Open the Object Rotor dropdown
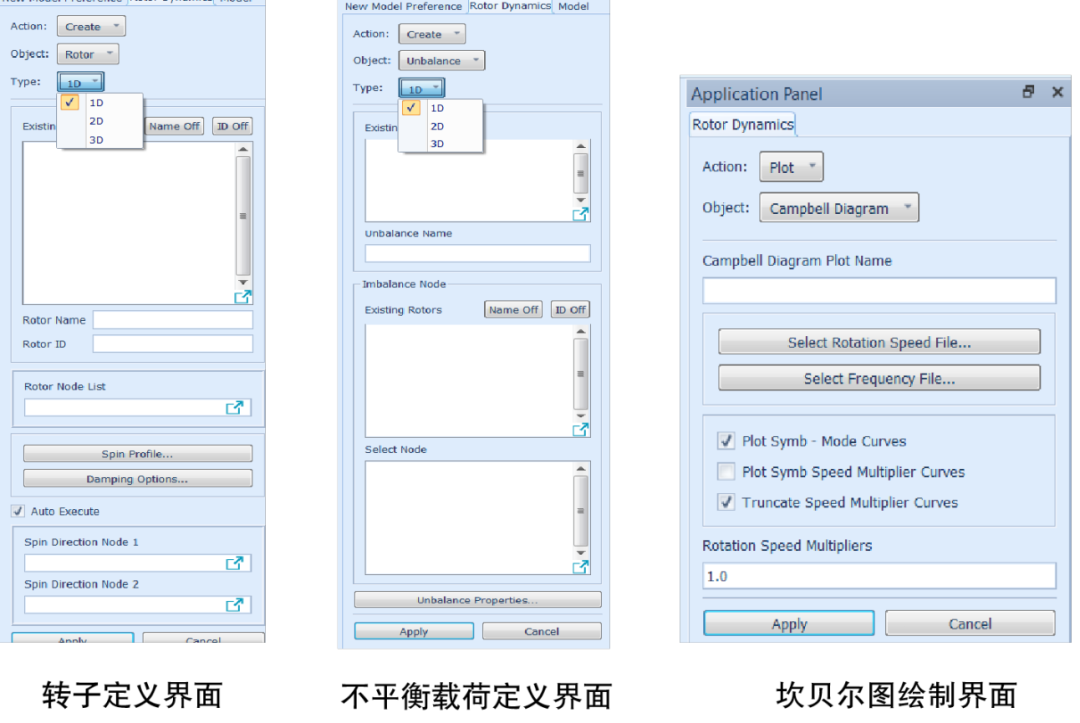This screenshot has height=723, width=1080. [87, 54]
